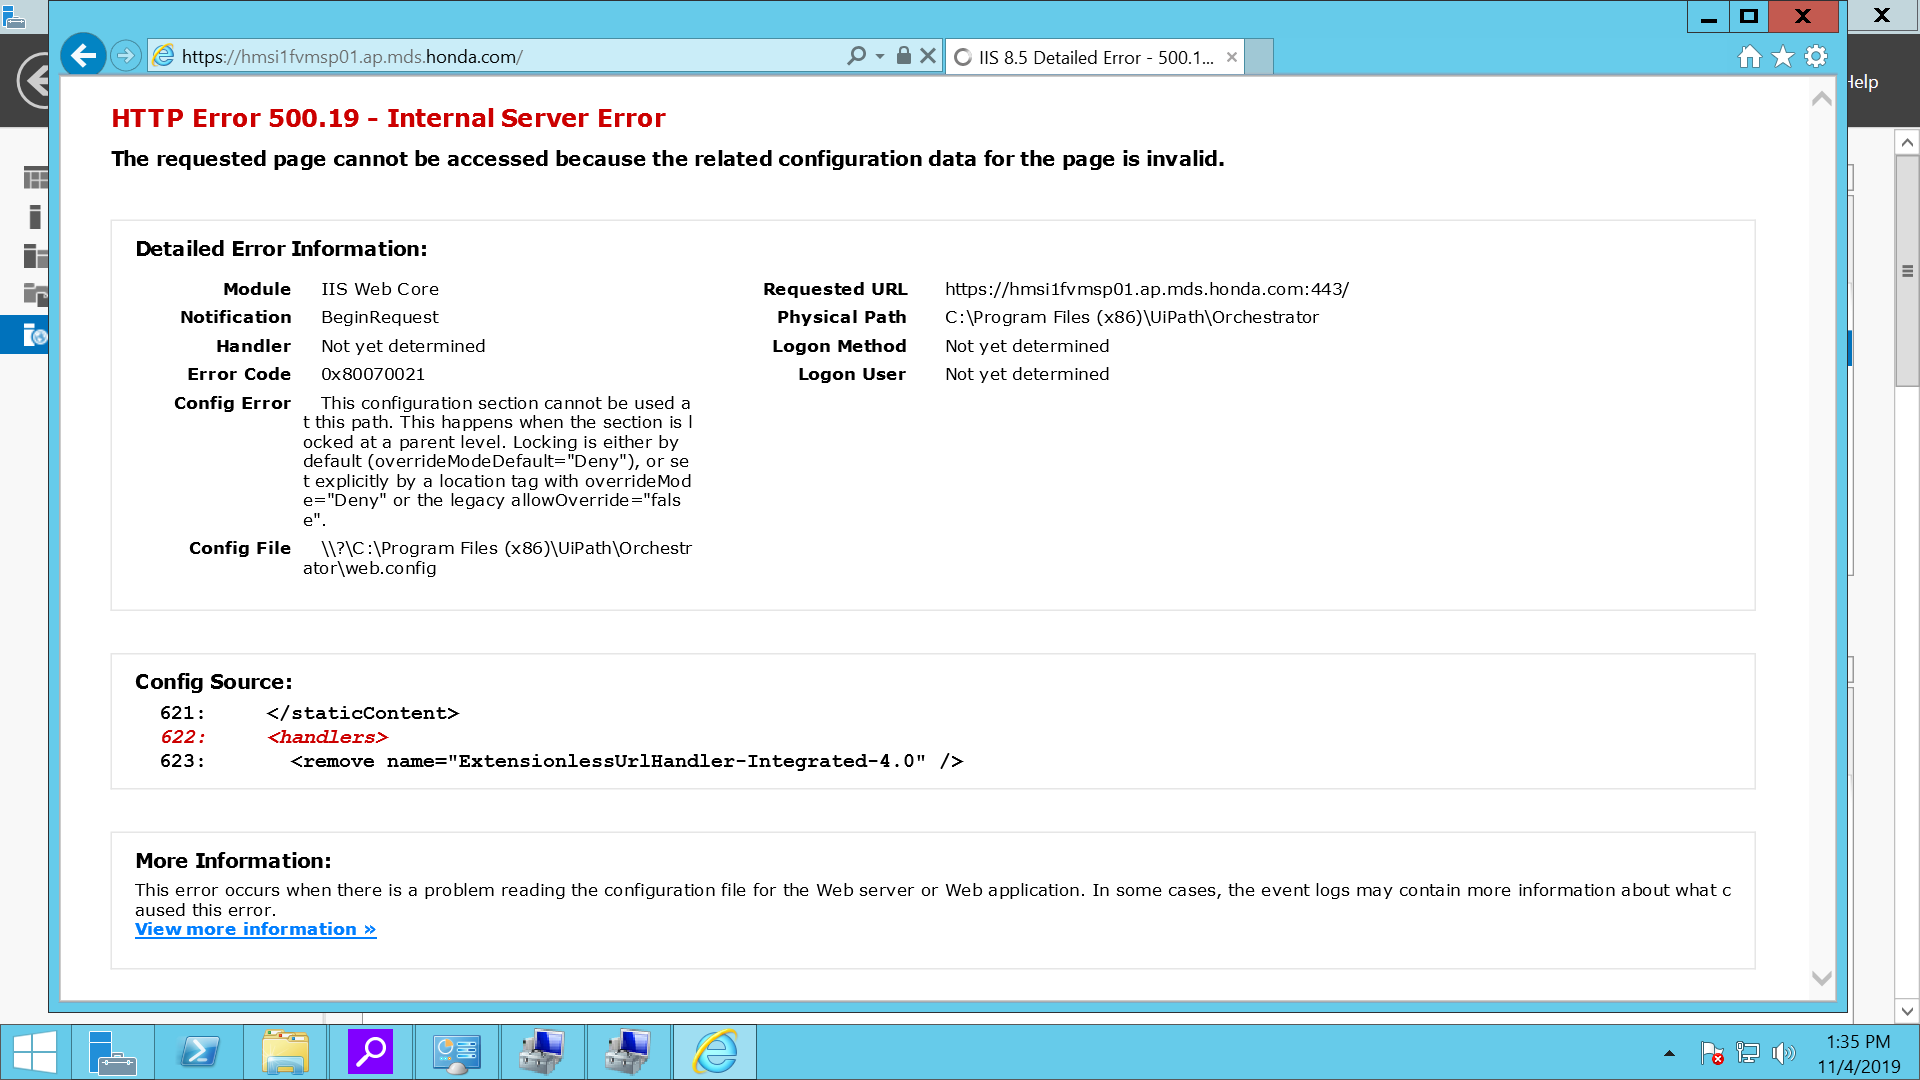
Task: Click the View more information link
Action: [x=255, y=930]
